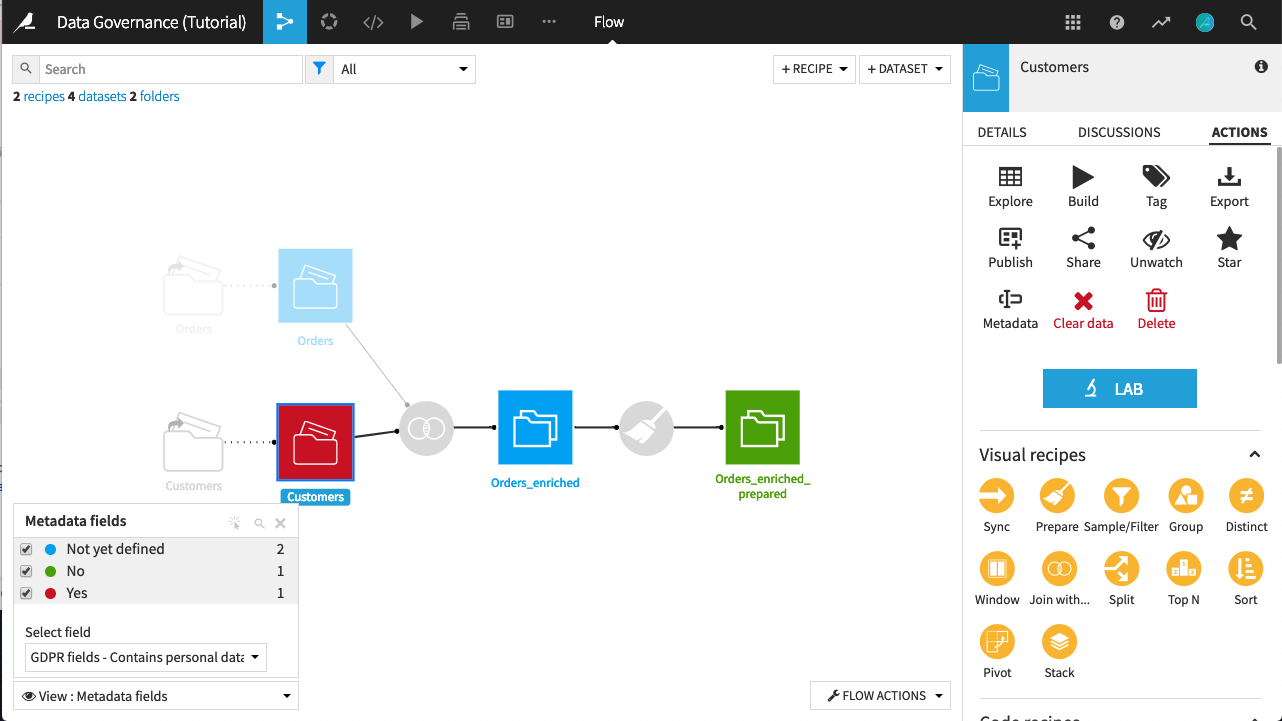
Task: Switch to the DISCUSSIONS tab
Action: tap(1119, 132)
